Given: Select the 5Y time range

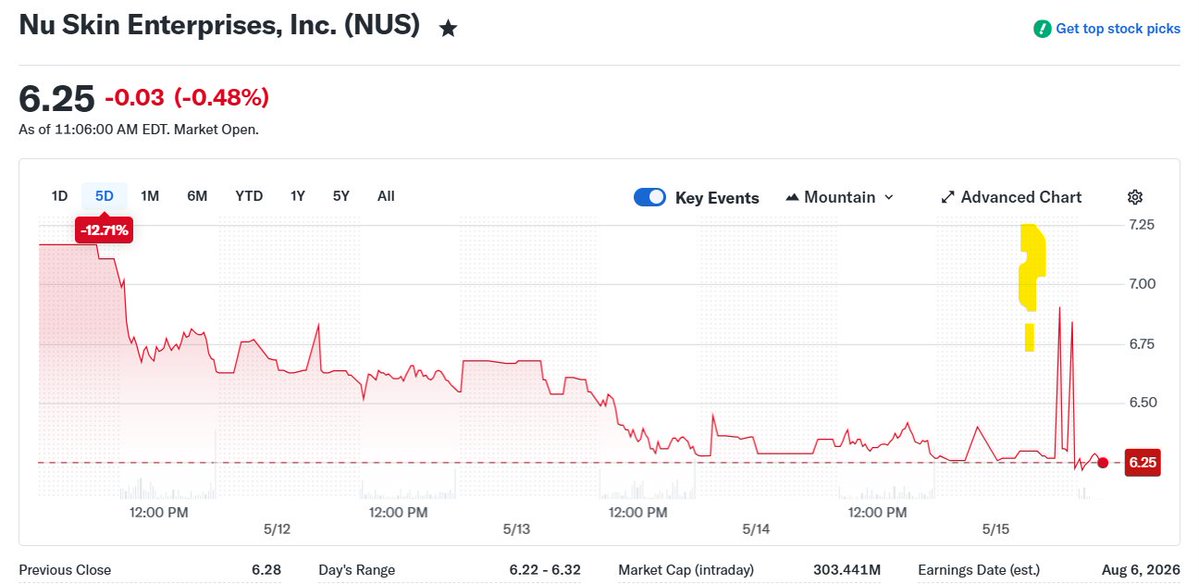Looking at the screenshot, I should [341, 196].
